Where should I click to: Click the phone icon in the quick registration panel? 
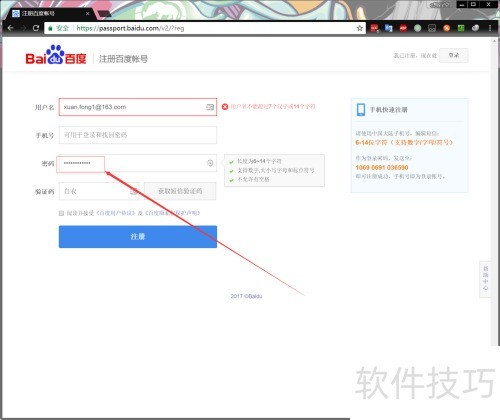coord(361,109)
